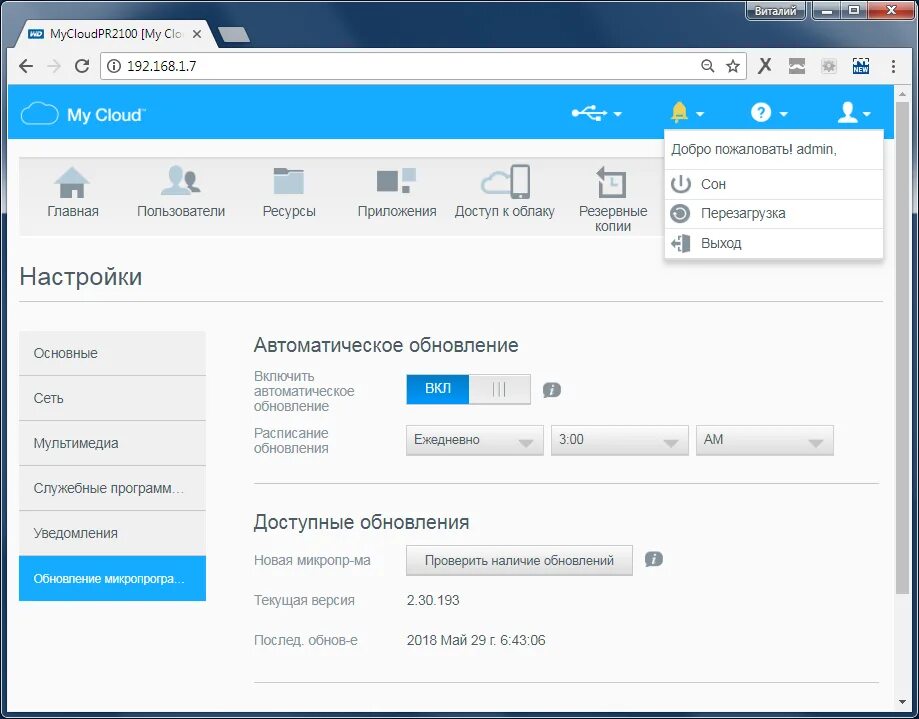Click the gear extension icon in toolbar

pos(829,66)
